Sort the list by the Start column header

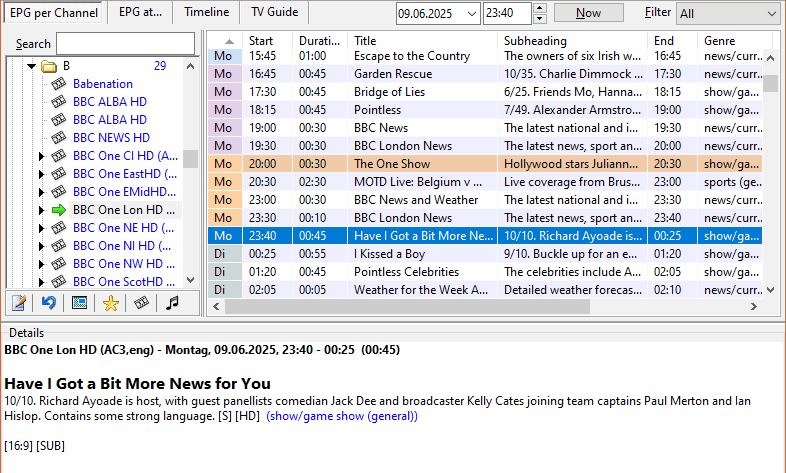pos(261,41)
